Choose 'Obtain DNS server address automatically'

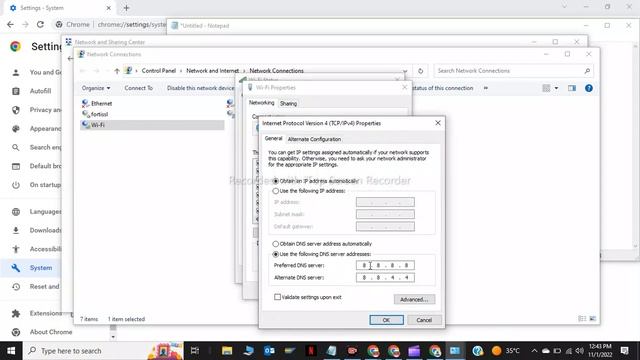pos(276,244)
